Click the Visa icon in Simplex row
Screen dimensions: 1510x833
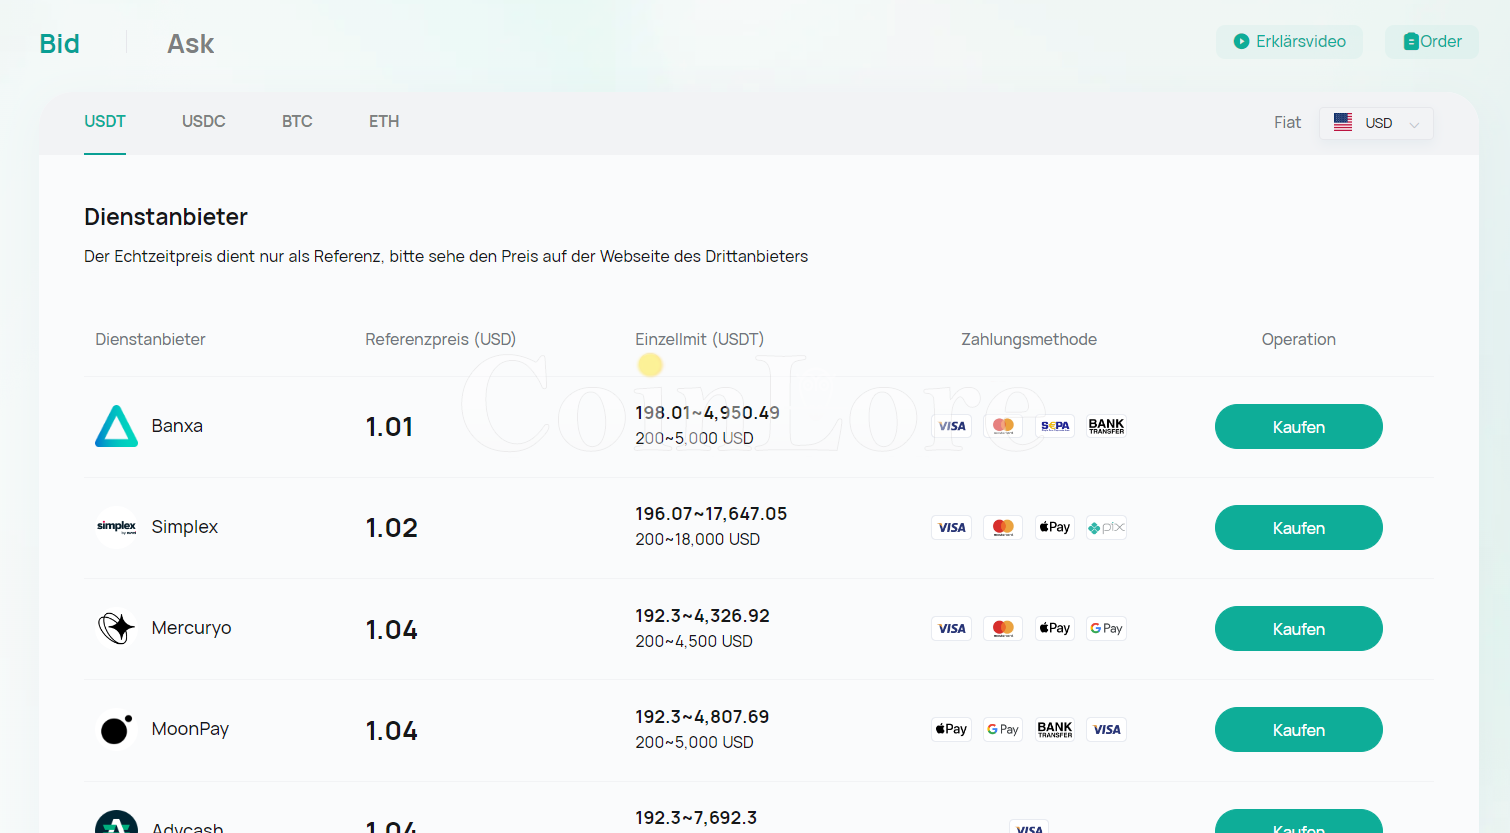[952, 527]
